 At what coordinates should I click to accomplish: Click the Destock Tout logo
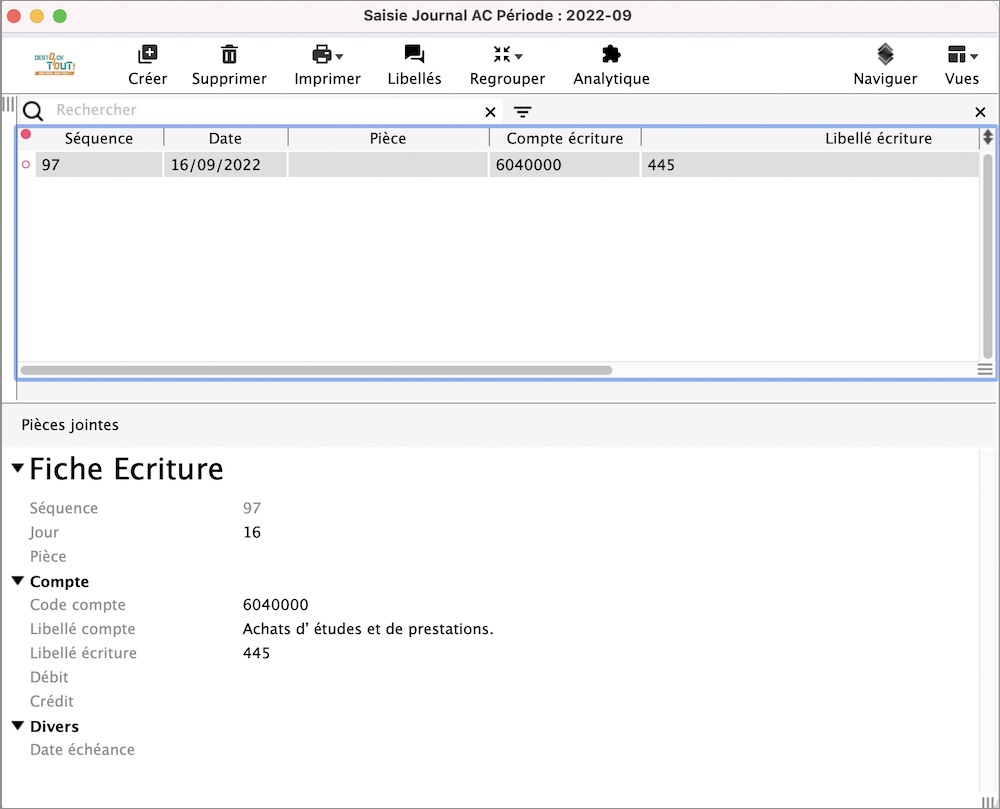(55, 64)
